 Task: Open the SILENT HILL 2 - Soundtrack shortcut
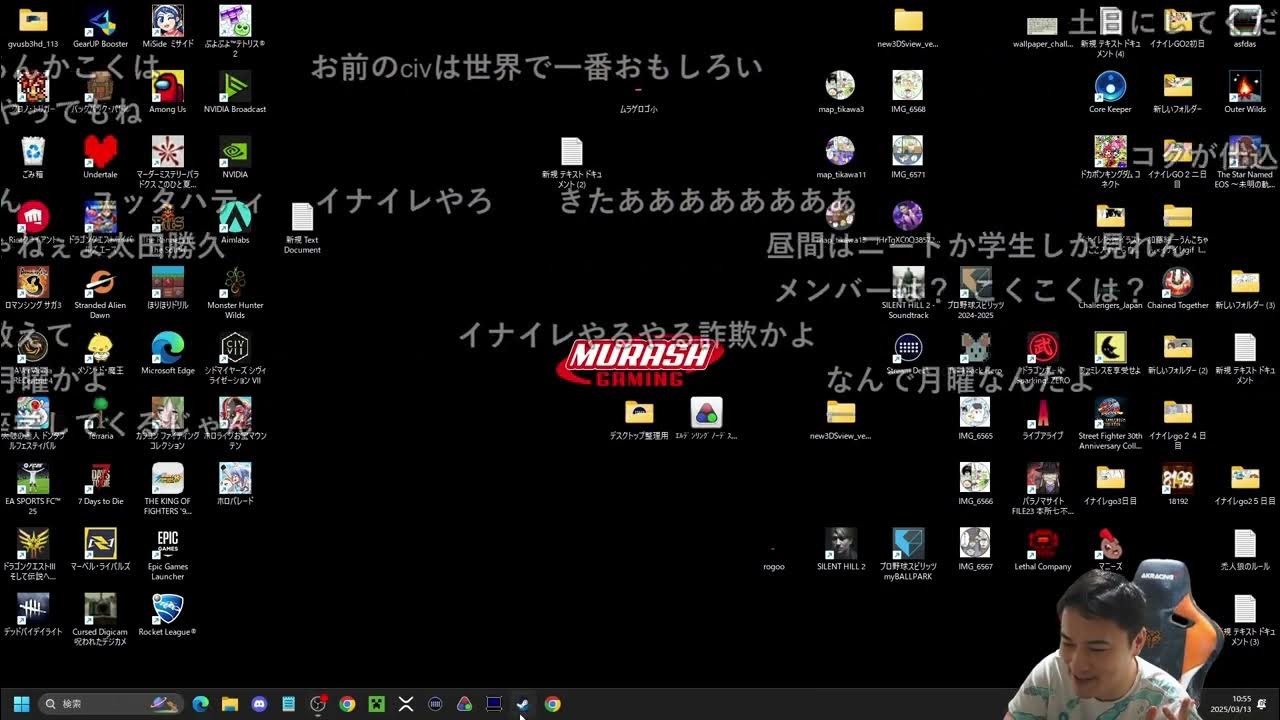908,283
